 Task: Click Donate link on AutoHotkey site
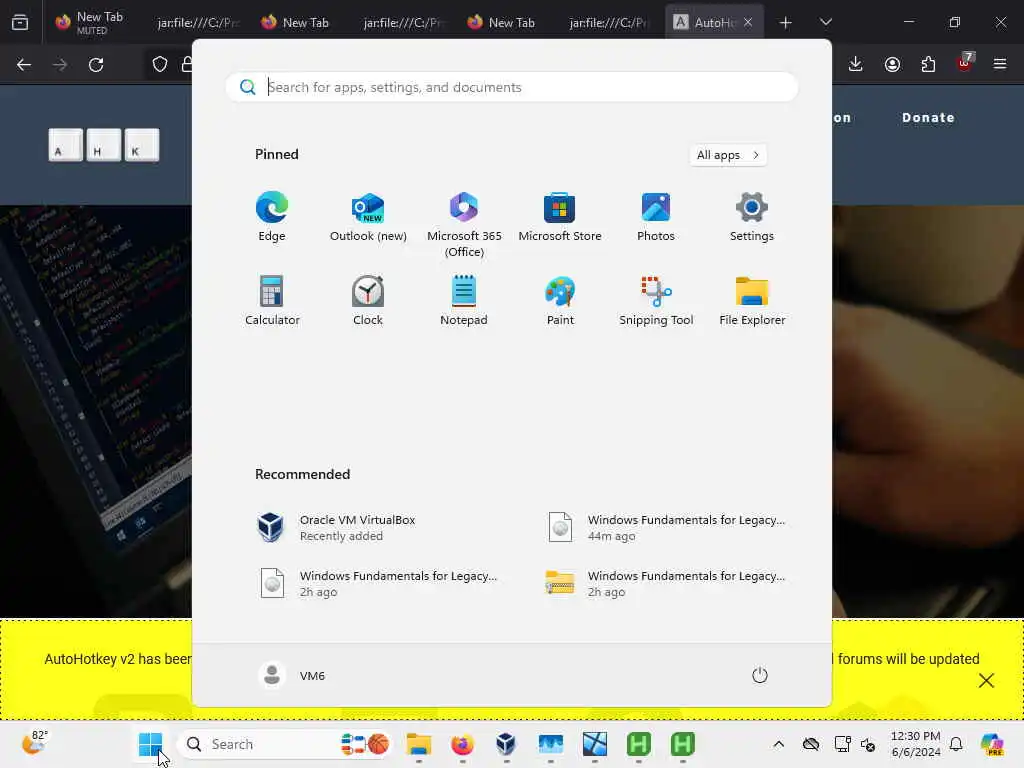click(928, 118)
